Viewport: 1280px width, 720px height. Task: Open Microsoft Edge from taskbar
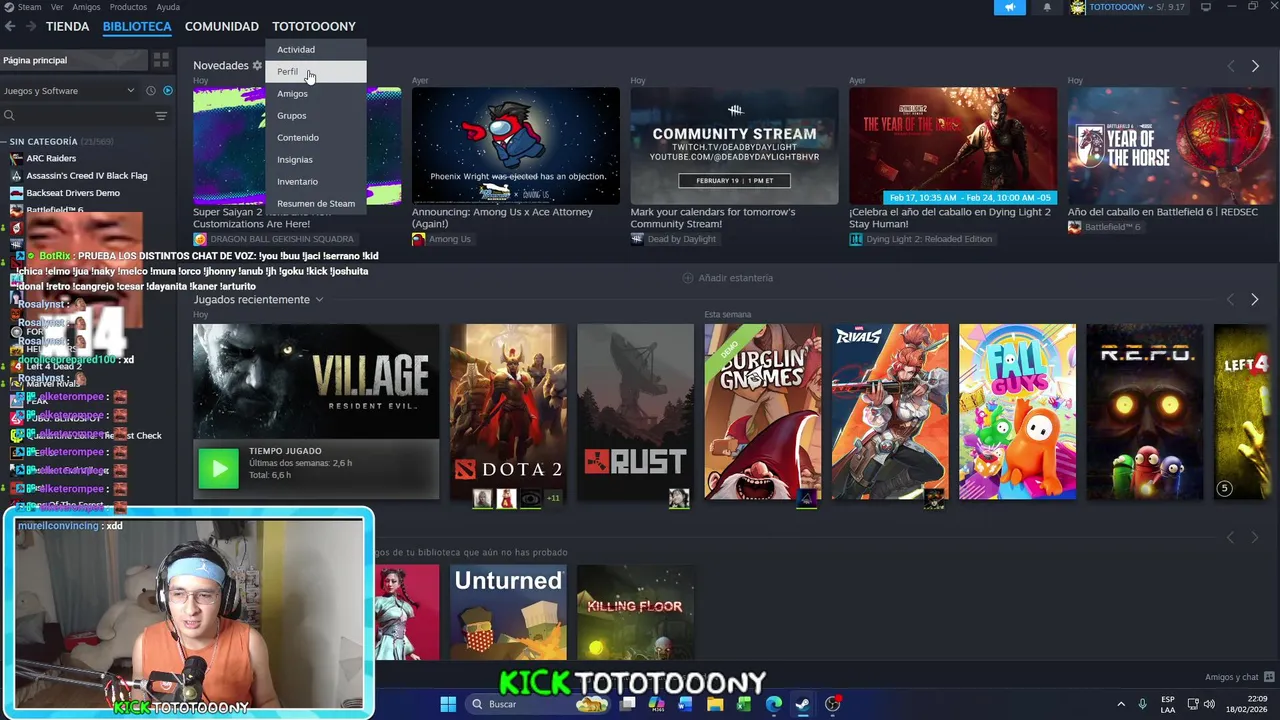(773, 704)
